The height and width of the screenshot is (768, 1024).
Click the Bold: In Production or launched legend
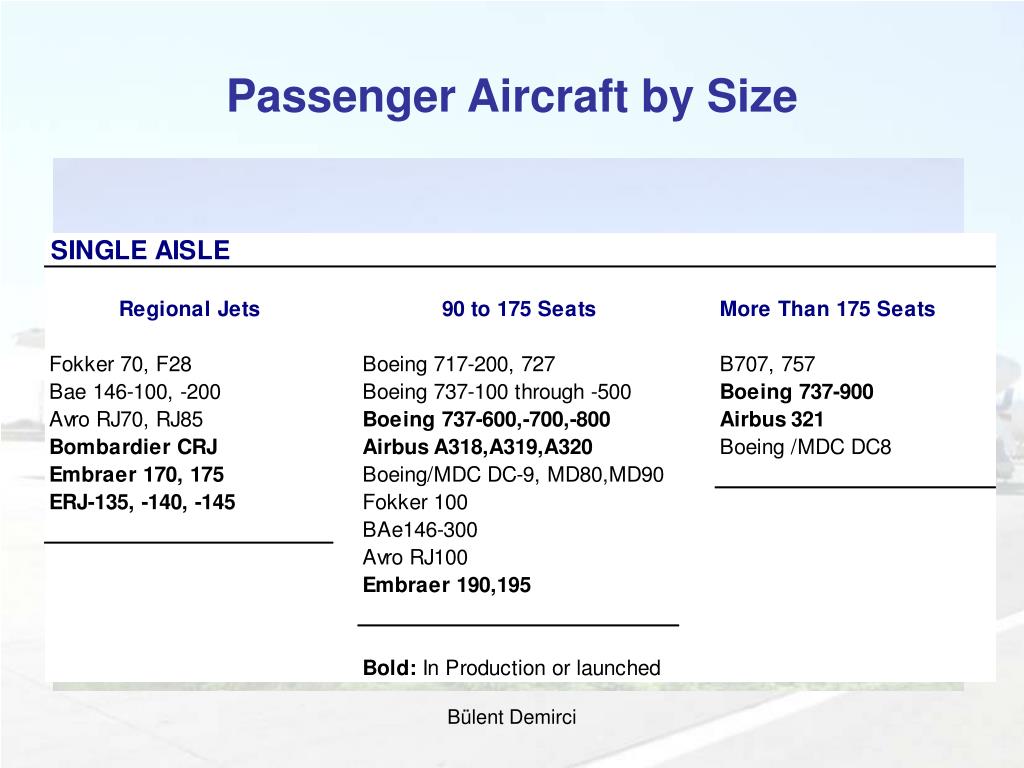pyautogui.click(x=511, y=667)
